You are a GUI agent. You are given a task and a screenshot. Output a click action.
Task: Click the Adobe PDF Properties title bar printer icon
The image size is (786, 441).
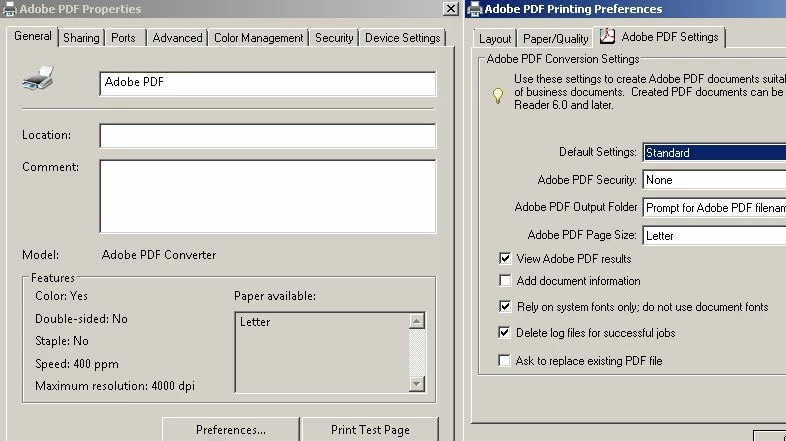10,9
